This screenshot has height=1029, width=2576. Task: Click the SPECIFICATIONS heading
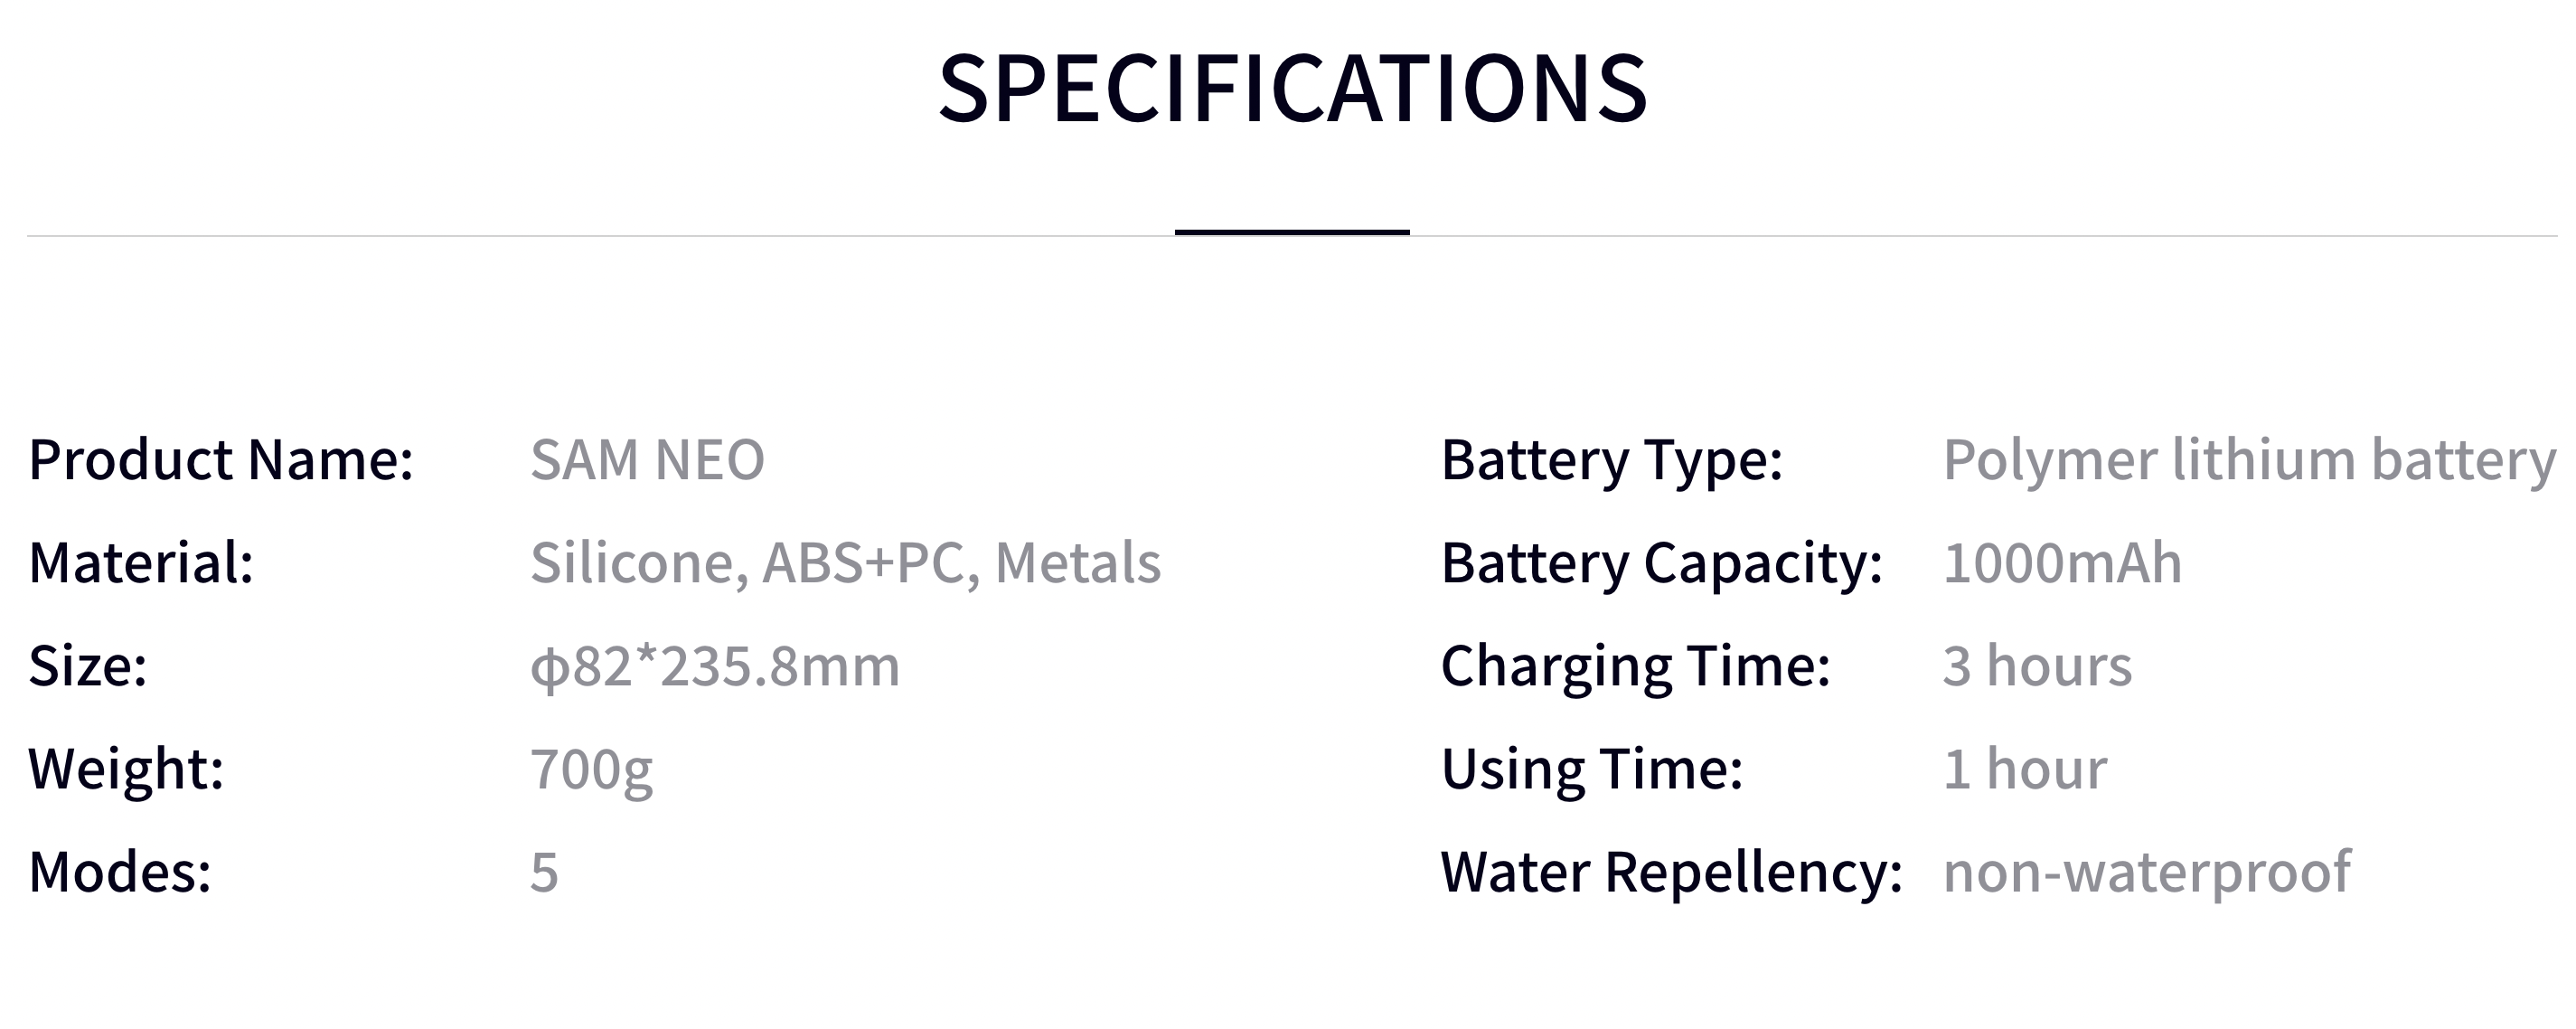pyautogui.click(x=1292, y=89)
